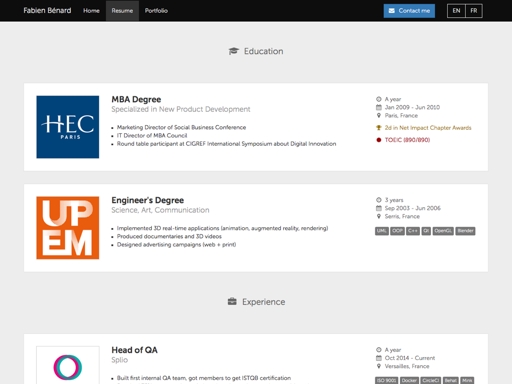
Task: Switch language to FR
Action: [x=474, y=11]
